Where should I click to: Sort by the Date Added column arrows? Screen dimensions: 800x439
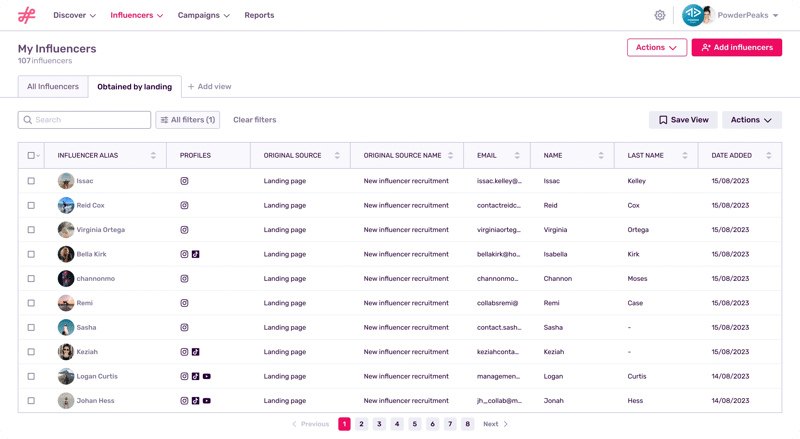(x=768, y=156)
